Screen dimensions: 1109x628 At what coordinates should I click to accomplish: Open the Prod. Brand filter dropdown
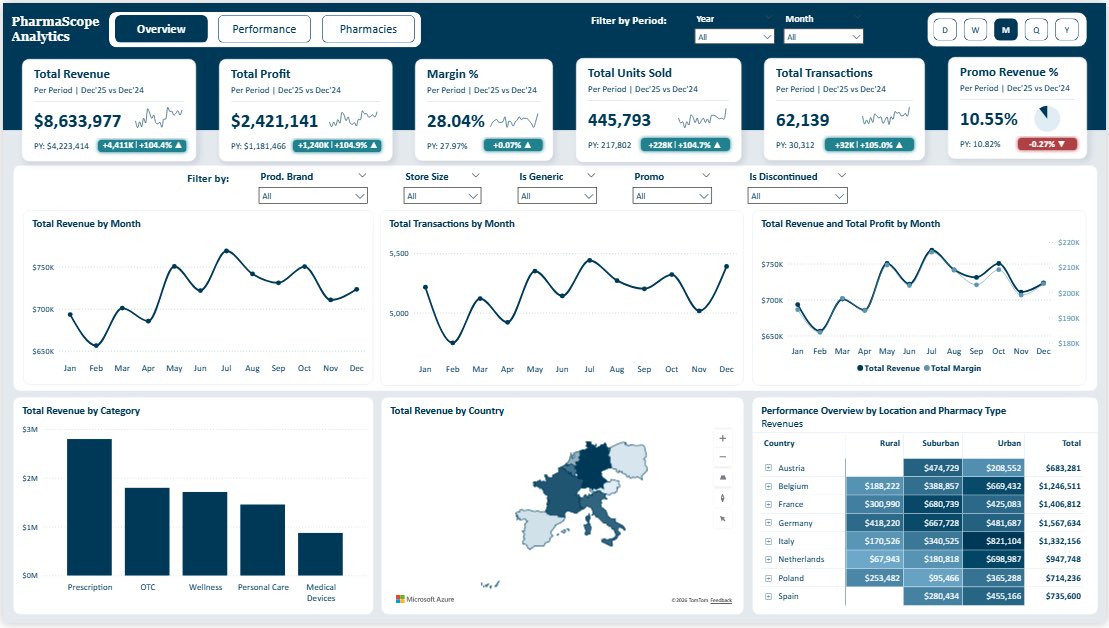pyautogui.click(x=313, y=196)
